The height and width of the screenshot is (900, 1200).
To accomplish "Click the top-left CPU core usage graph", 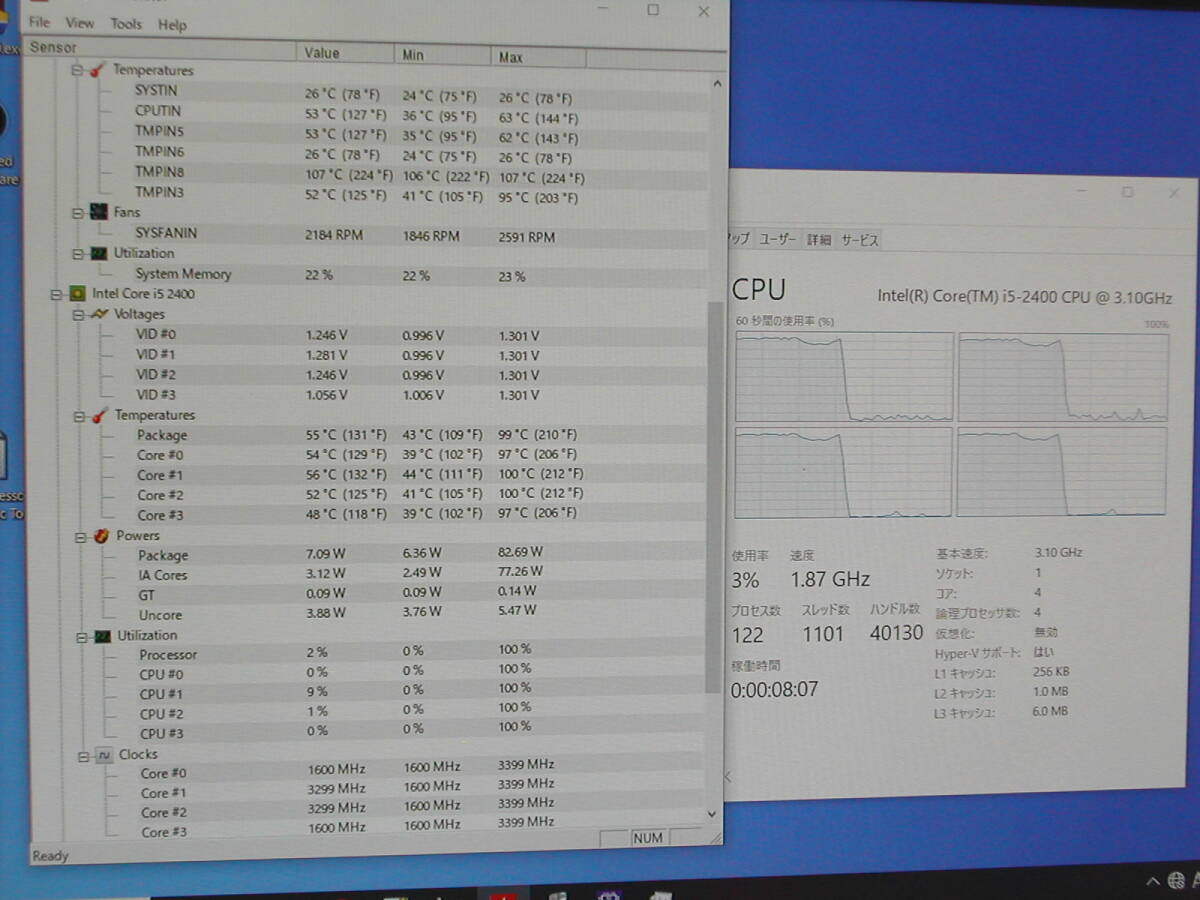I will point(845,377).
